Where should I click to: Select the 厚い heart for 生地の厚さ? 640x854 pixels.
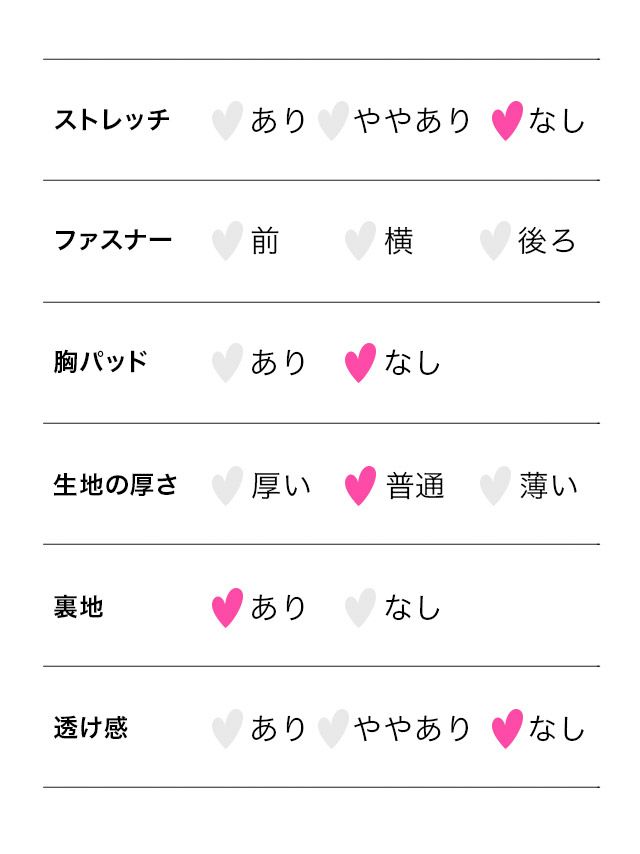[227, 486]
